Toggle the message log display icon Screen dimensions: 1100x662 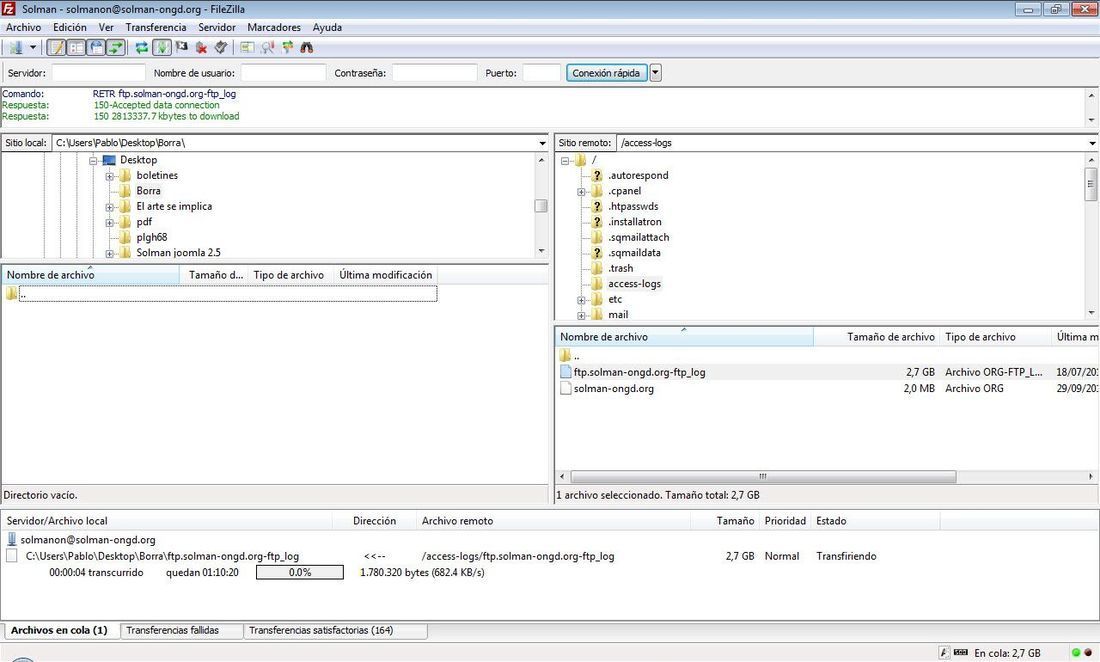tap(57, 48)
